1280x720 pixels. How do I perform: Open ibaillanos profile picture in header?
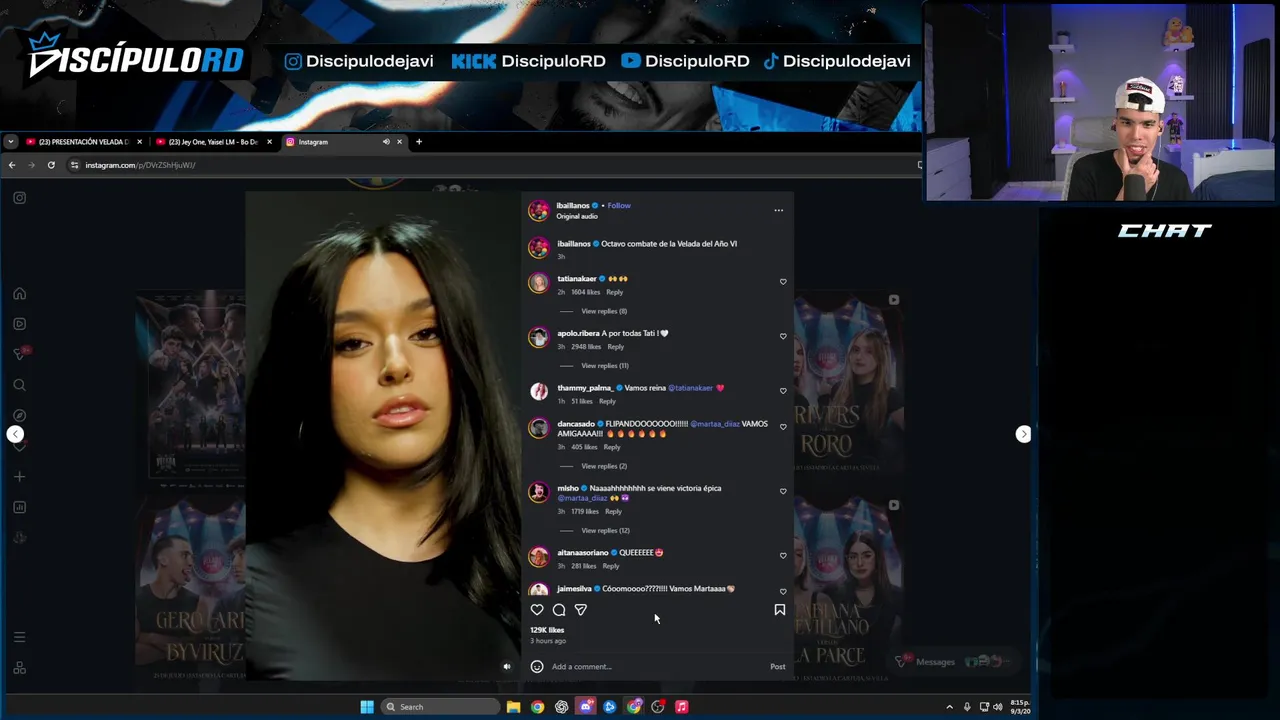click(x=539, y=210)
